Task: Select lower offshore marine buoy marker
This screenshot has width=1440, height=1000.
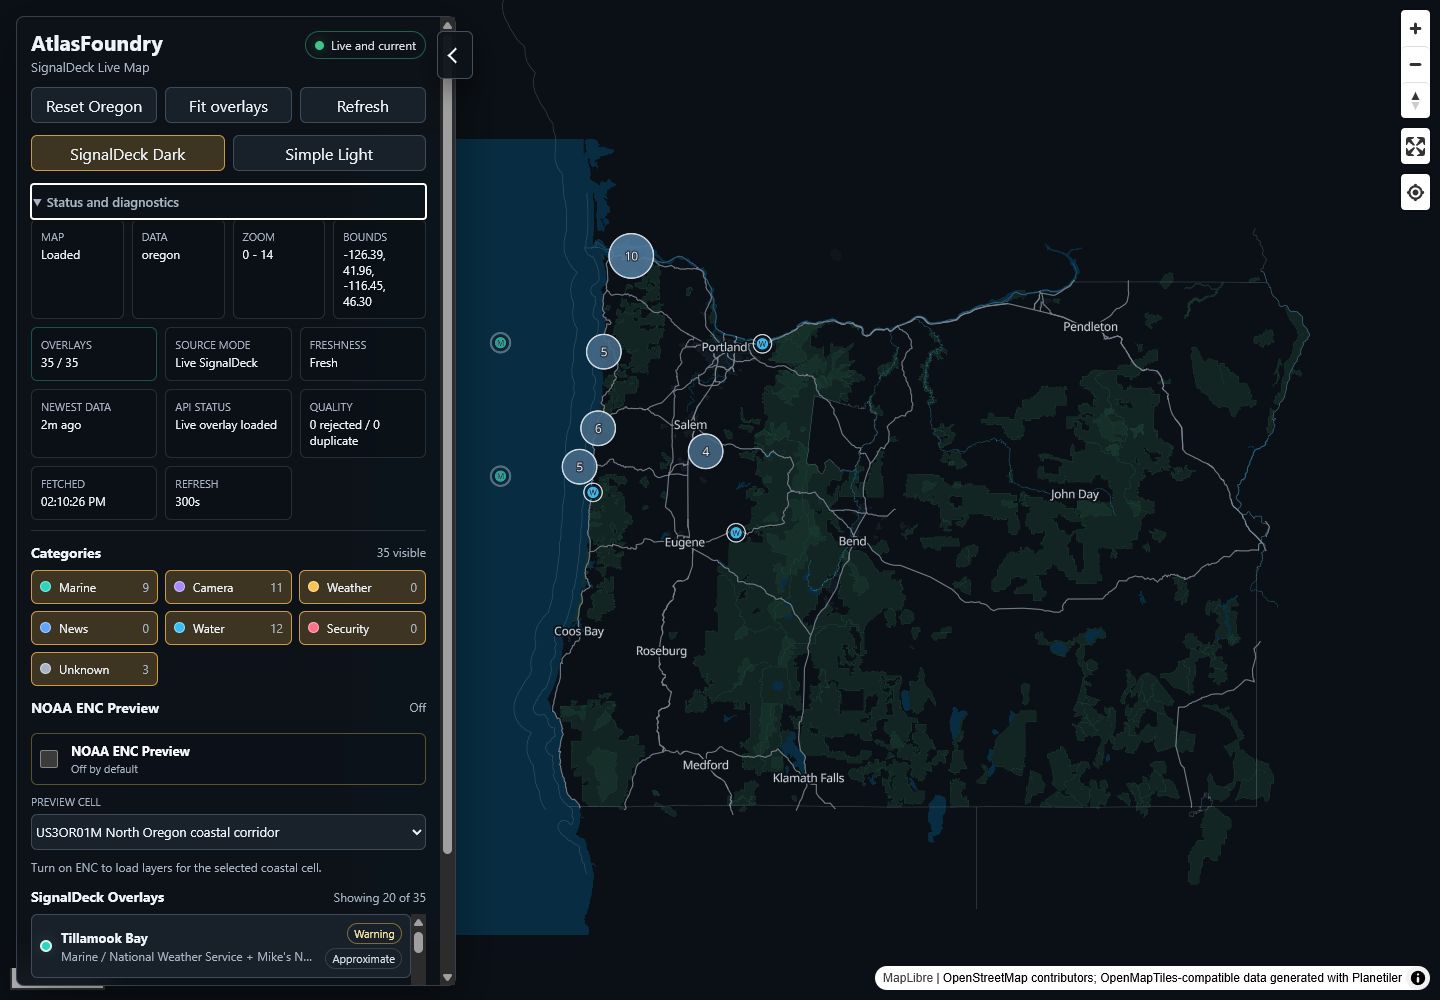Action: coord(501,476)
